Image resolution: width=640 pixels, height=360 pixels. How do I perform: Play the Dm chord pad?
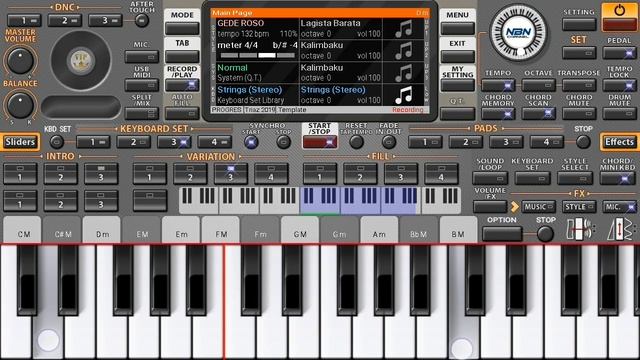102,230
